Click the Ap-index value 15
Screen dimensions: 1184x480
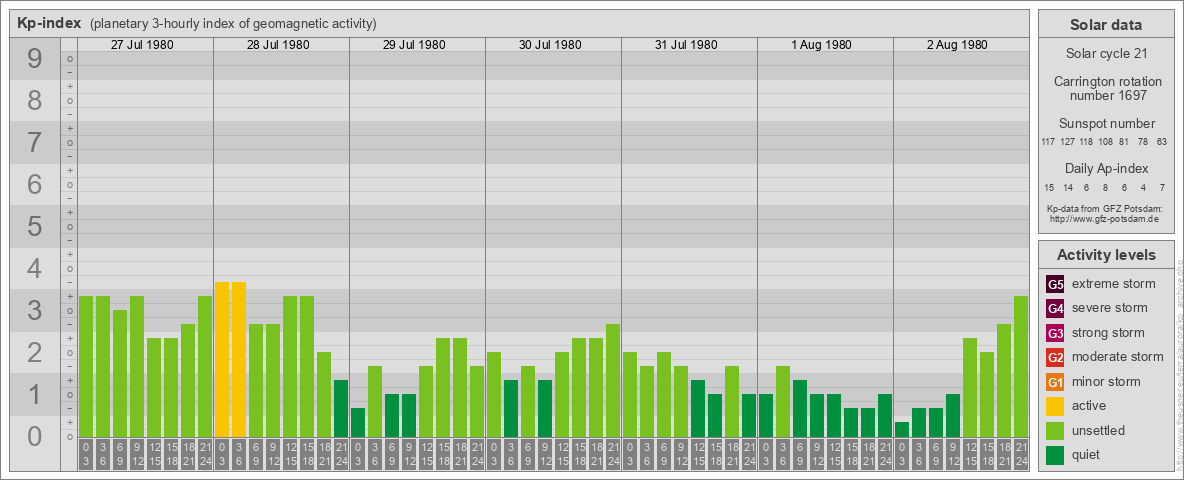click(x=1049, y=187)
